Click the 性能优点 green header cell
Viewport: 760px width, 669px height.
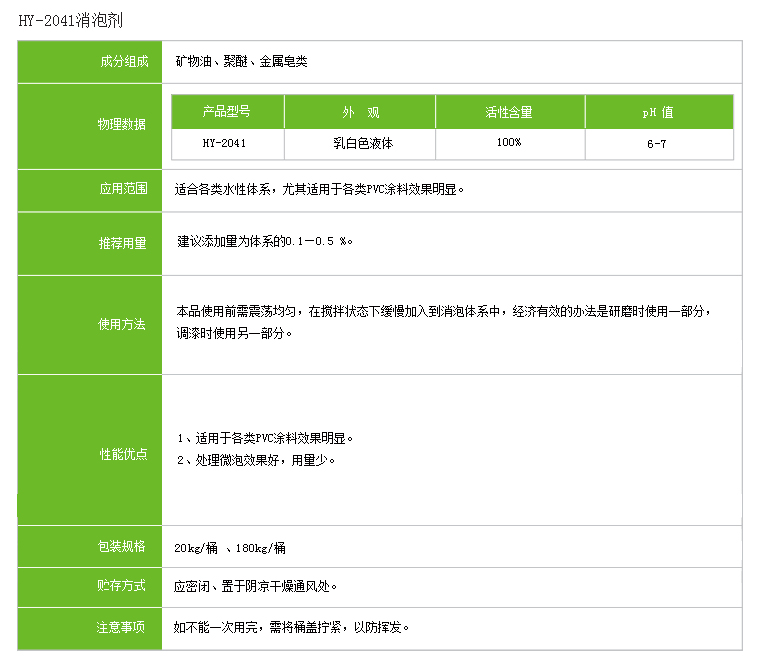(122, 454)
